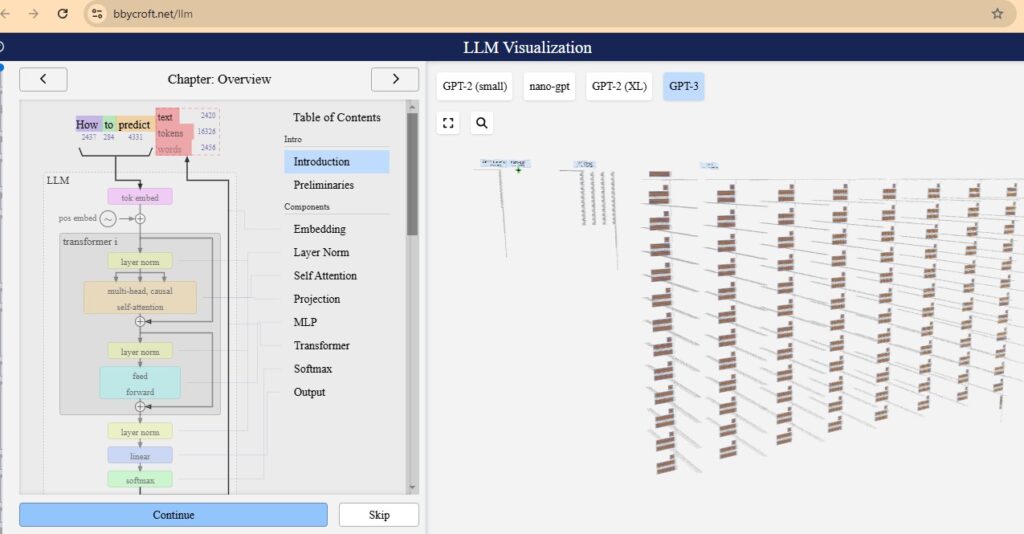Open site information icon in address bar

pyautogui.click(x=97, y=14)
